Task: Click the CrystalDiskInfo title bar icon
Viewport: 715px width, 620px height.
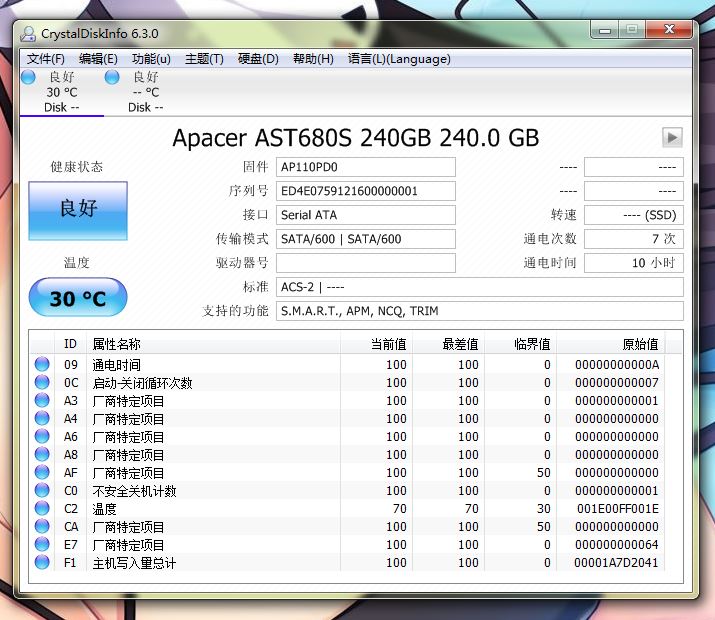Action: [28, 34]
